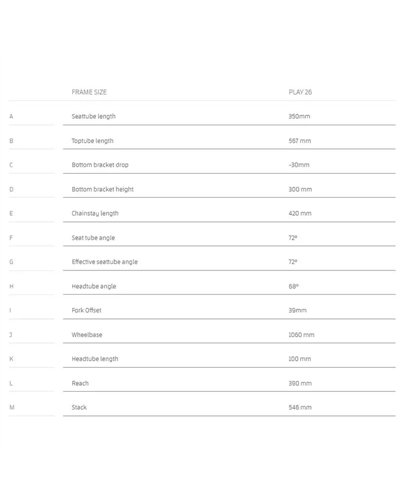
Task: Click the Chainstay length row label
Action: (95, 213)
